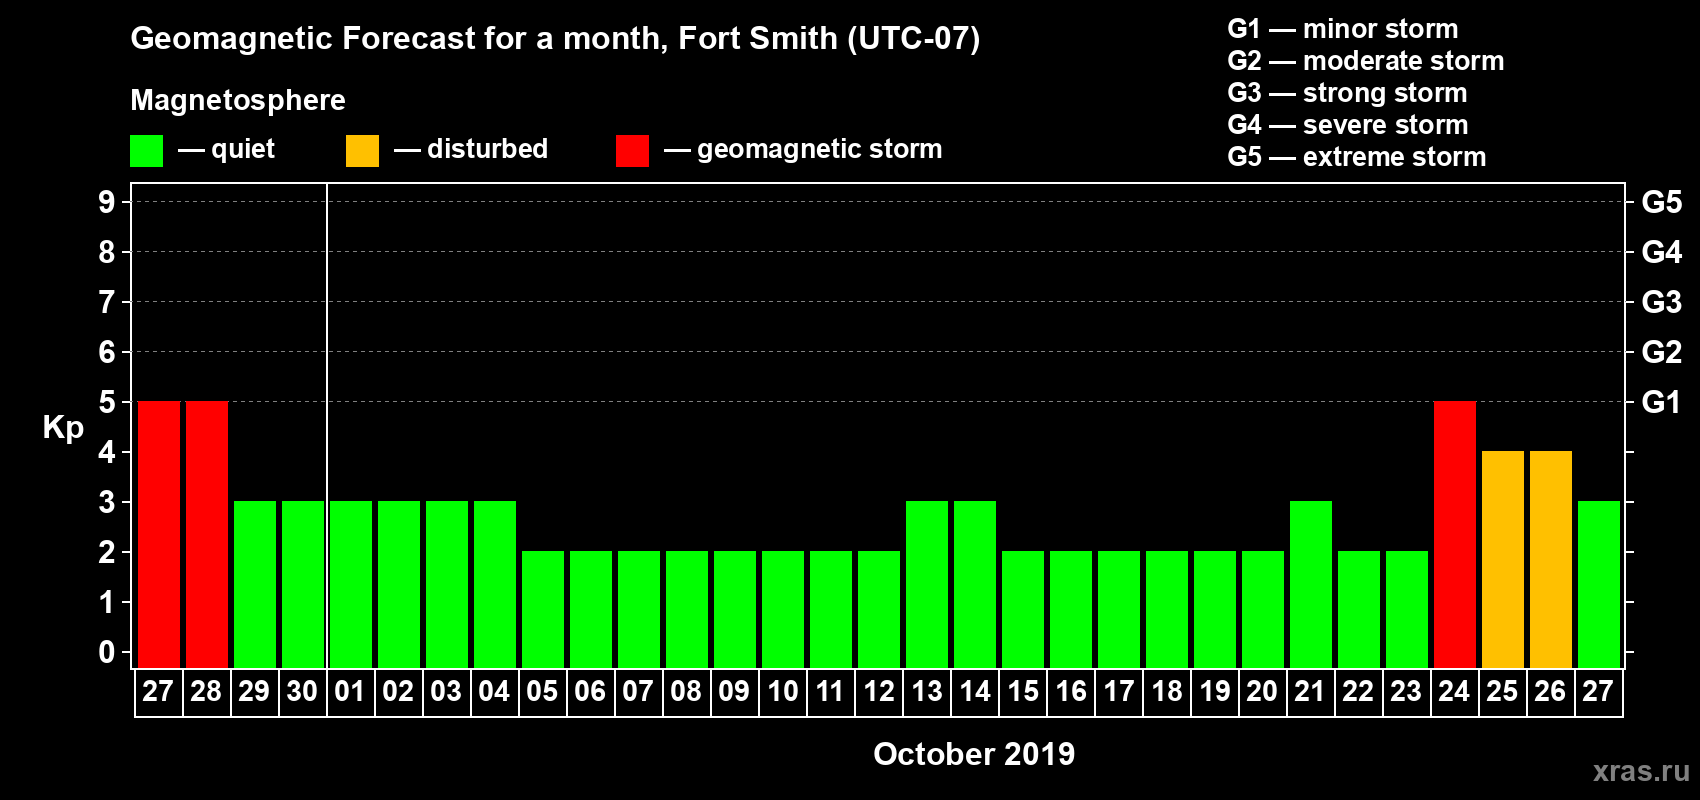Click the date label 18
This screenshot has width=1700, height=800.
(x=1167, y=692)
